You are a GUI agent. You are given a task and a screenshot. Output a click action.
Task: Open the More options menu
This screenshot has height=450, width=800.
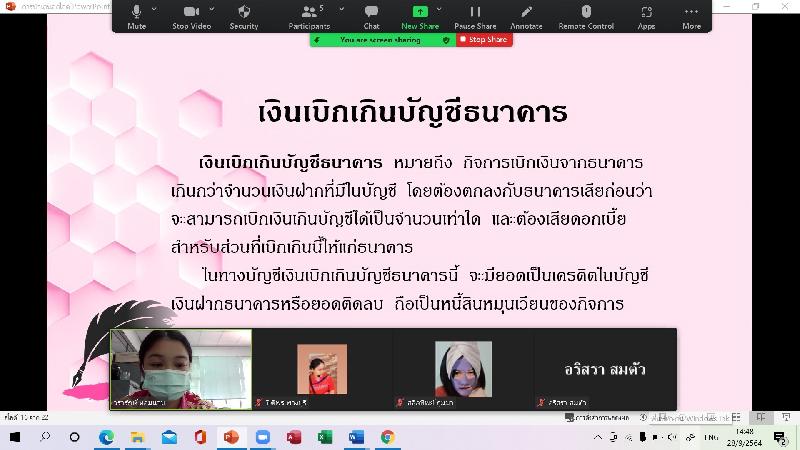pos(691,15)
